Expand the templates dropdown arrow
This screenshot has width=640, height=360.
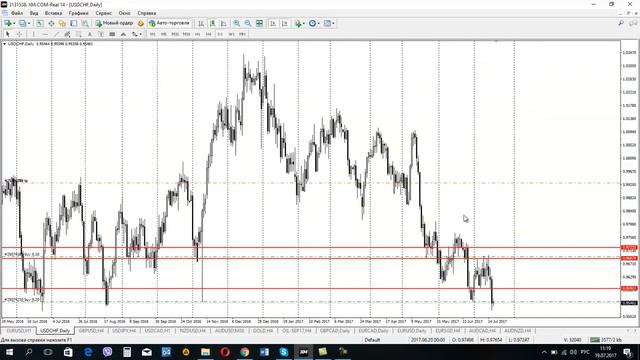click(333, 23)
